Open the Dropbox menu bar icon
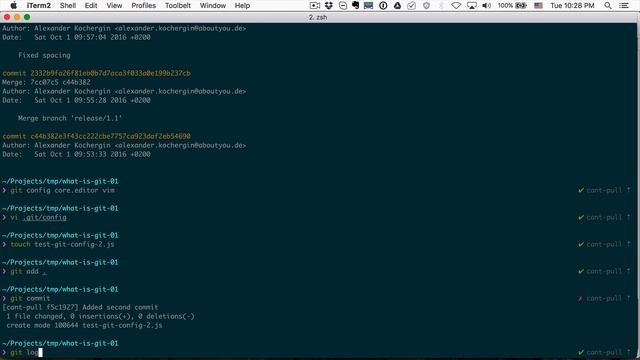The width and height of the screenshot is (640, 360). [x=329, y=6]
